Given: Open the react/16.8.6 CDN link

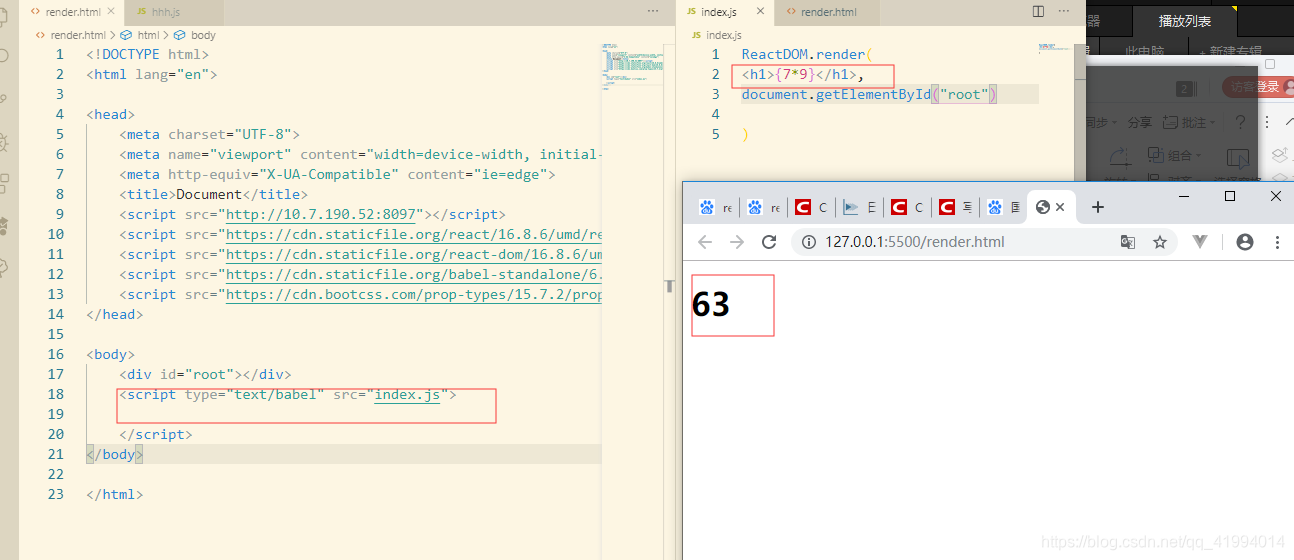Looking at the screenshot, I should (x=414, y=234).
